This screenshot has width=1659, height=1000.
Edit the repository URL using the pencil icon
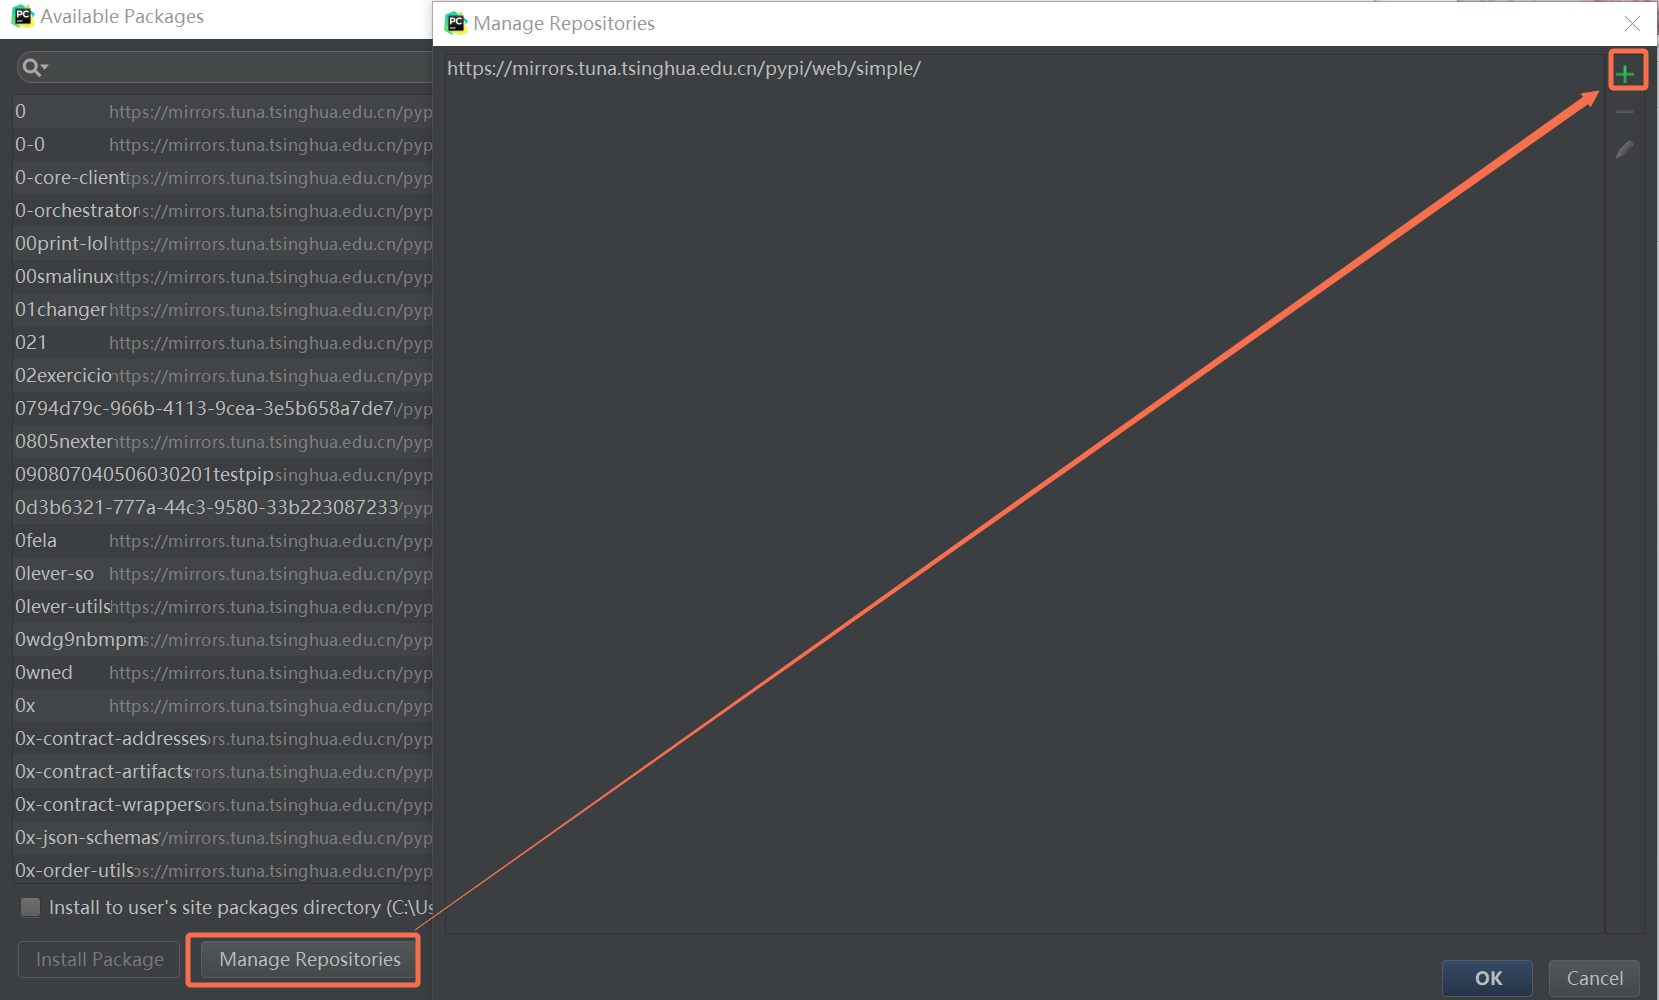[x=1625, y=149]
